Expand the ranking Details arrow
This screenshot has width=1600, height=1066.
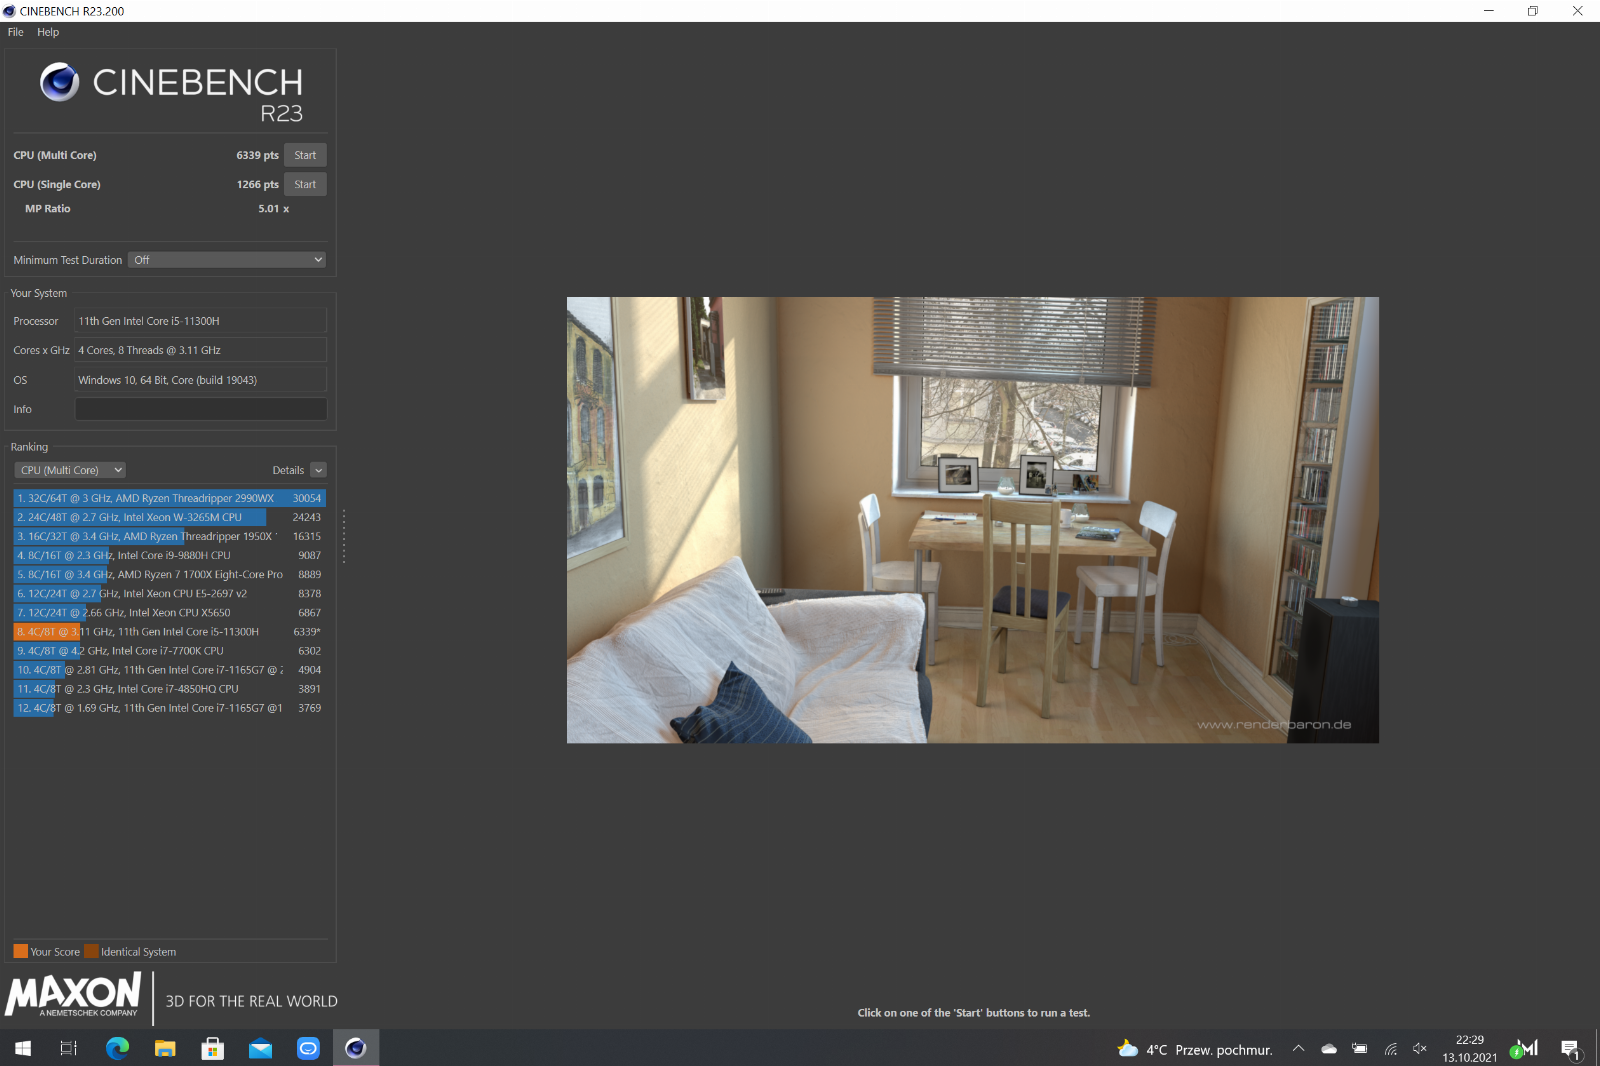(318, 470)
